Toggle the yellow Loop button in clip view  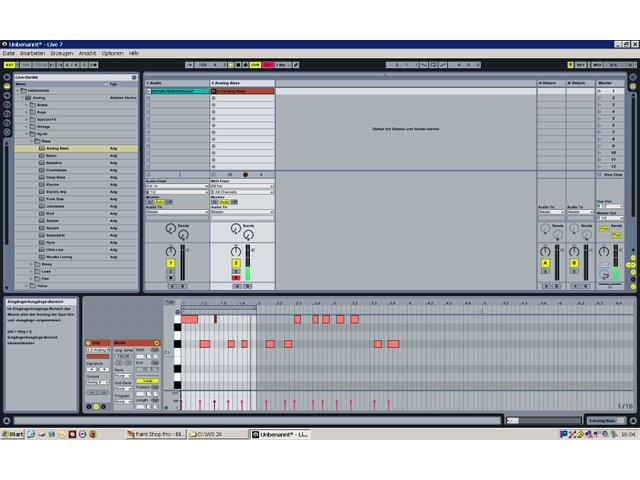tap(147, 380)
